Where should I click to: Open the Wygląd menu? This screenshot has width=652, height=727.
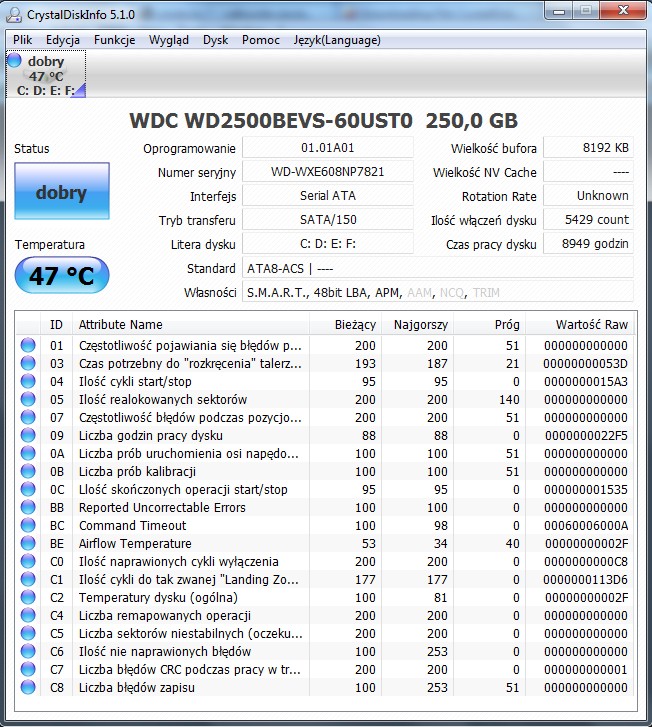(x=169, y=40)
